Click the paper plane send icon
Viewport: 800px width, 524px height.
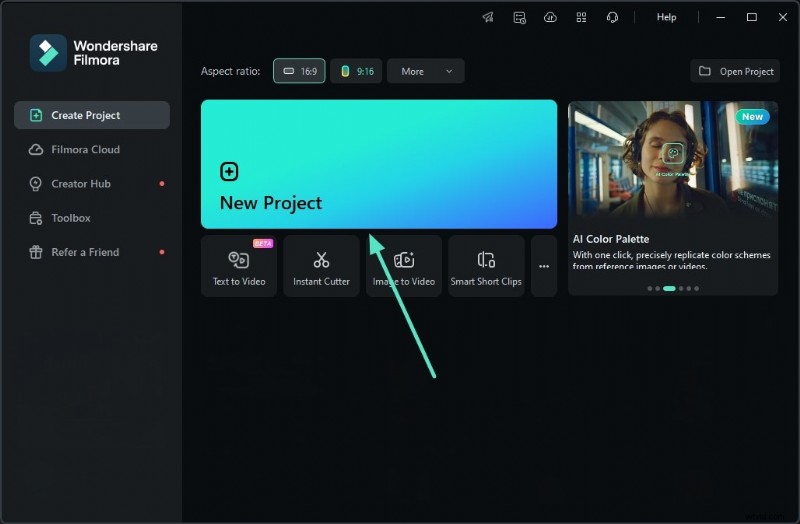coord(488,17)
